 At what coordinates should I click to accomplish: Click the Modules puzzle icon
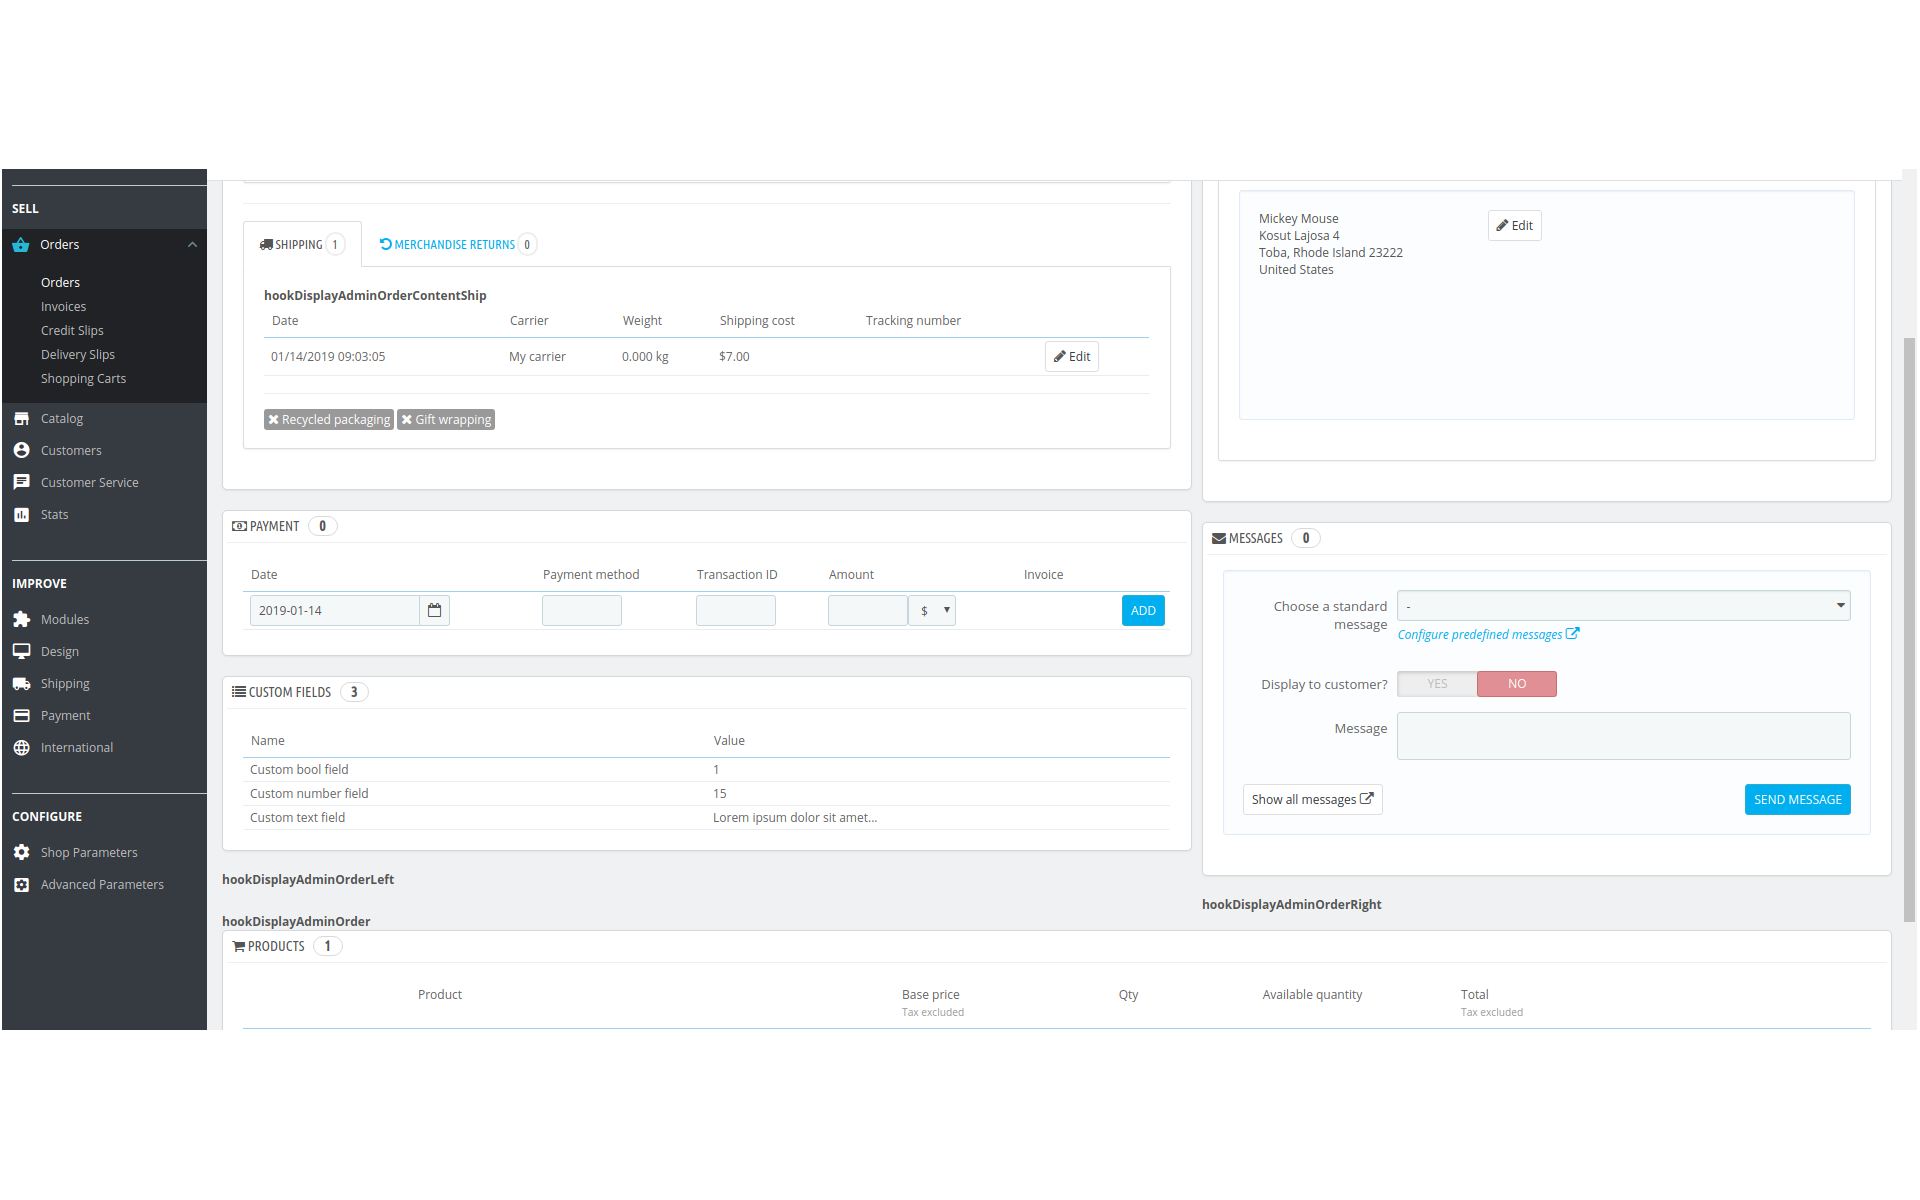click(x=21, y=620)
